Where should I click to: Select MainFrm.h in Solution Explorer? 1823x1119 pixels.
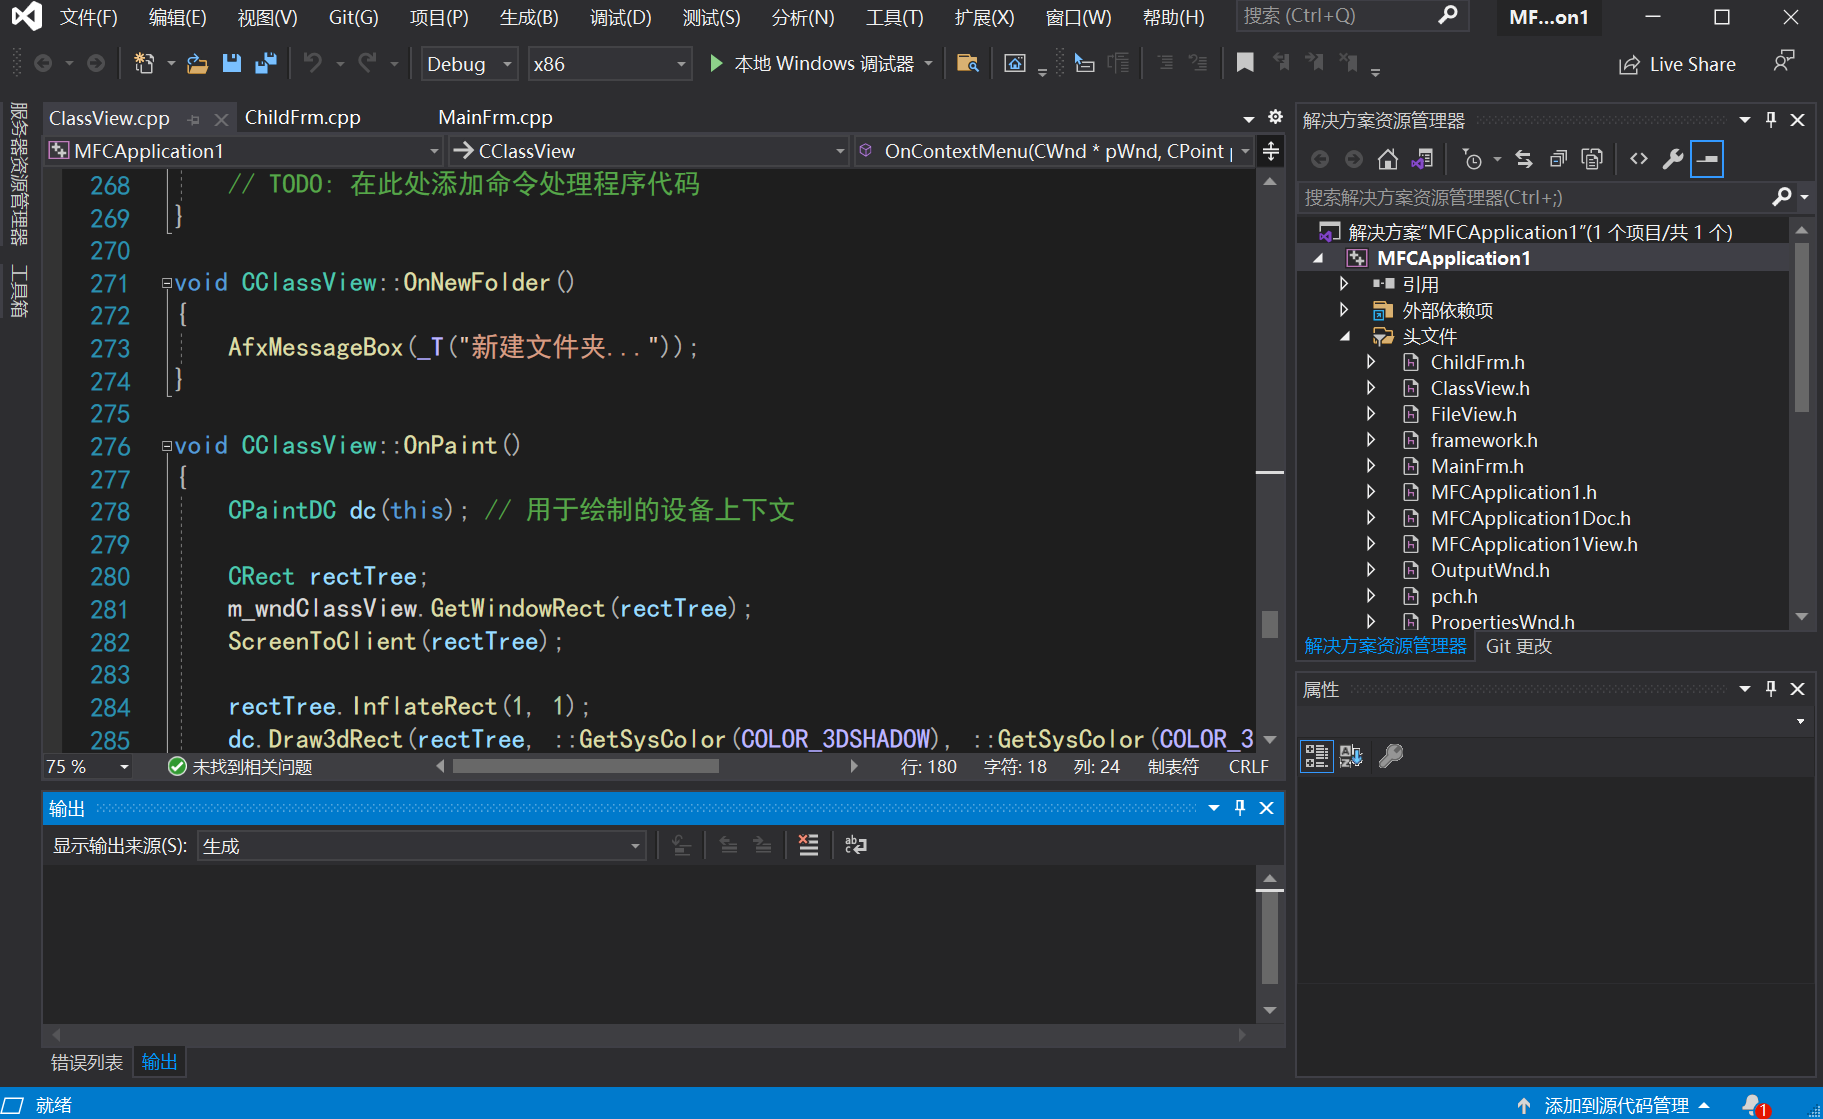[1477, 466]
